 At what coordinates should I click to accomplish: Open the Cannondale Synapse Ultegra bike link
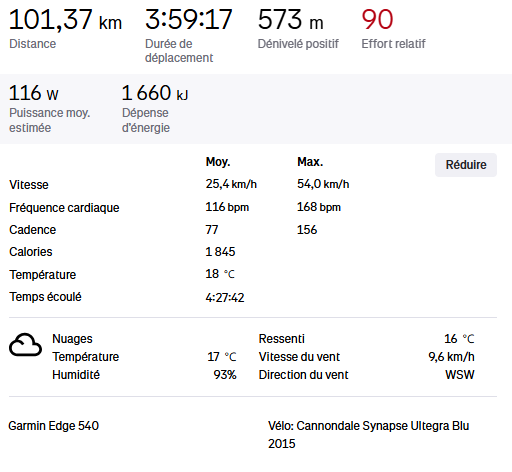368,434
